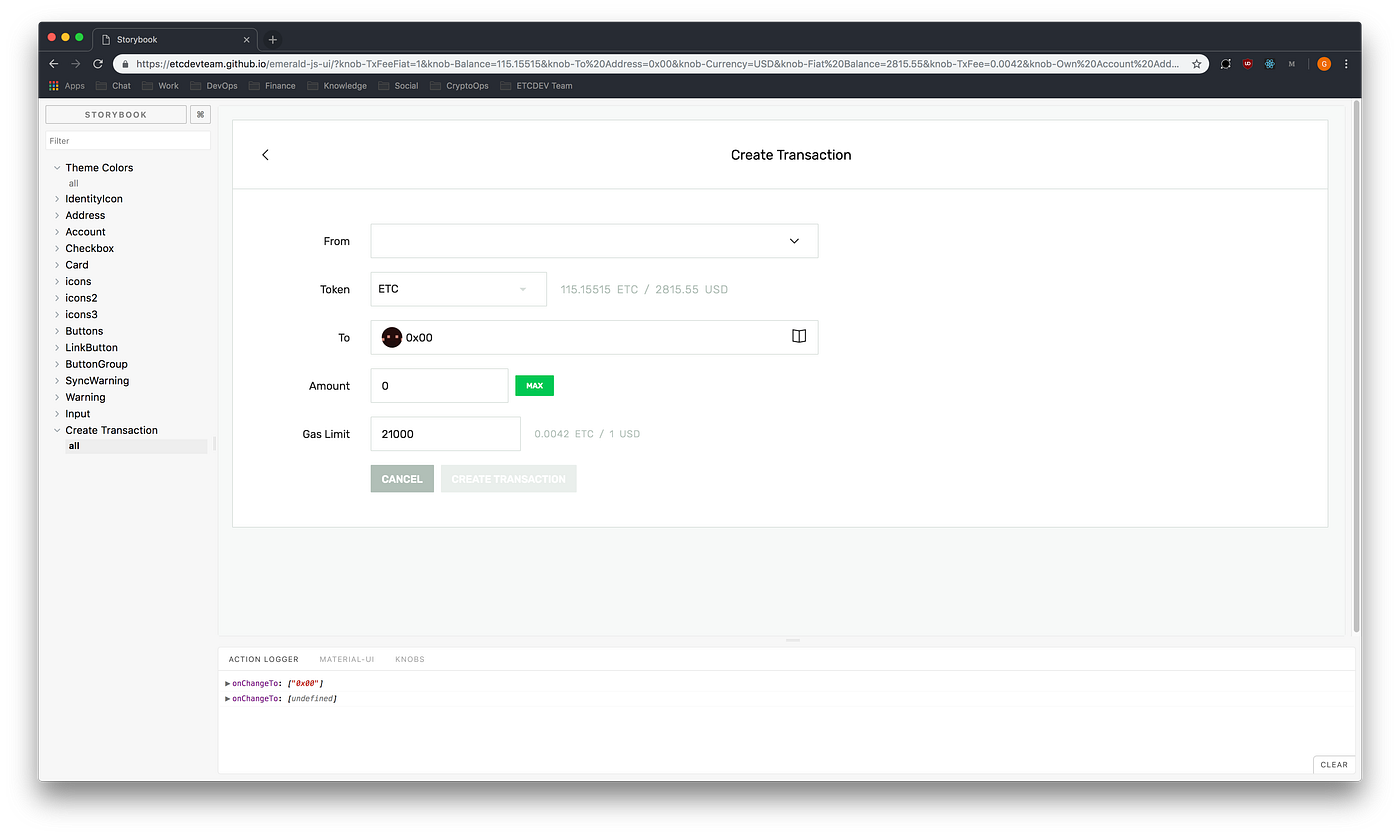Open Chrome's three-dot menu

point(1347,62)
